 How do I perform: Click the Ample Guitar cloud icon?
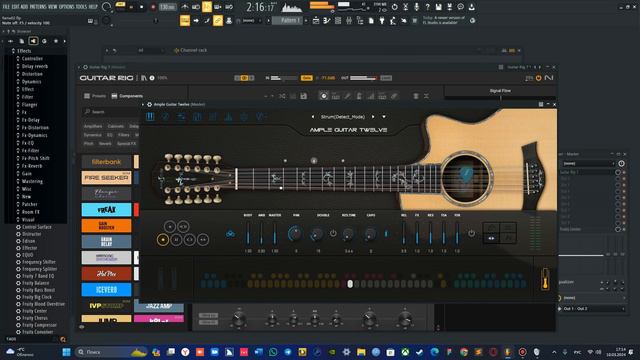coord(231,234)
